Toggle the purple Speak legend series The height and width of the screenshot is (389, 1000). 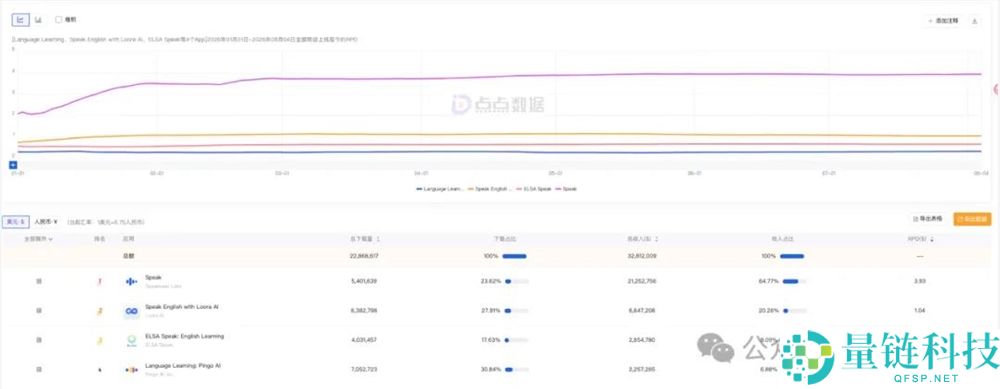click(567, 189)
